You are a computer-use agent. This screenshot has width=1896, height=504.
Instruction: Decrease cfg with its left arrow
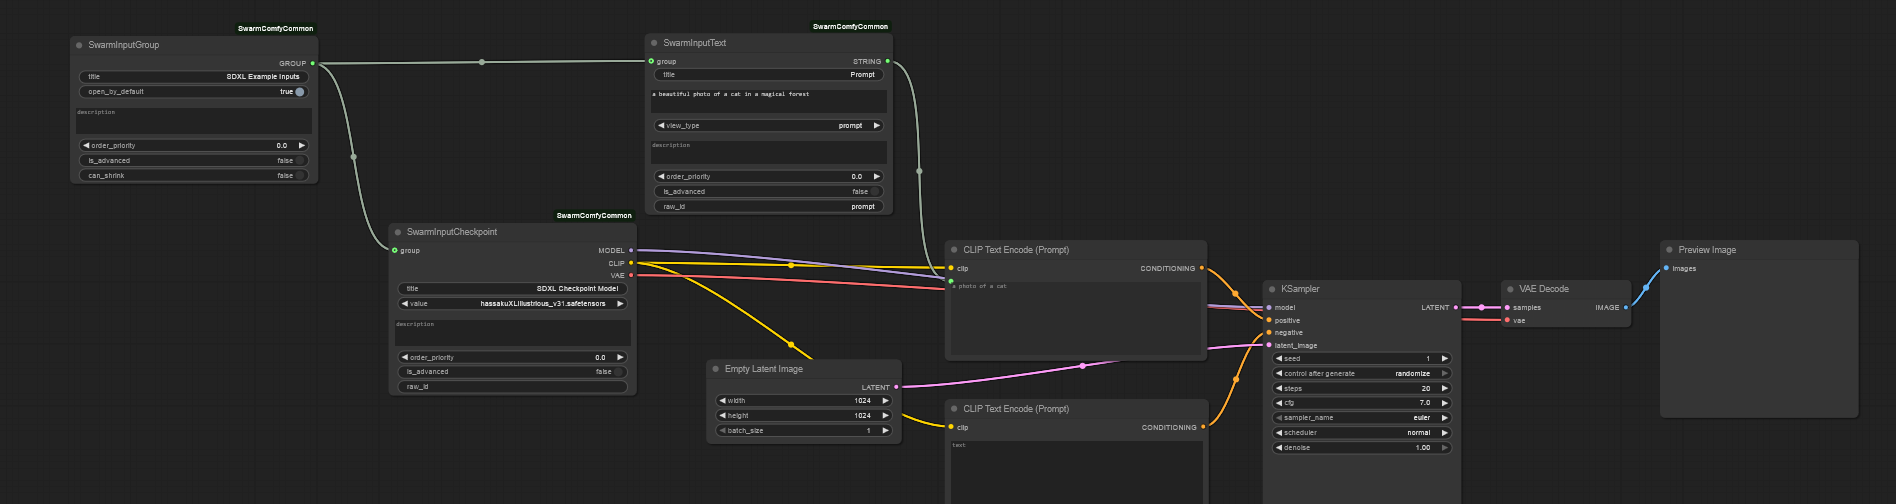coord(1279,403)
